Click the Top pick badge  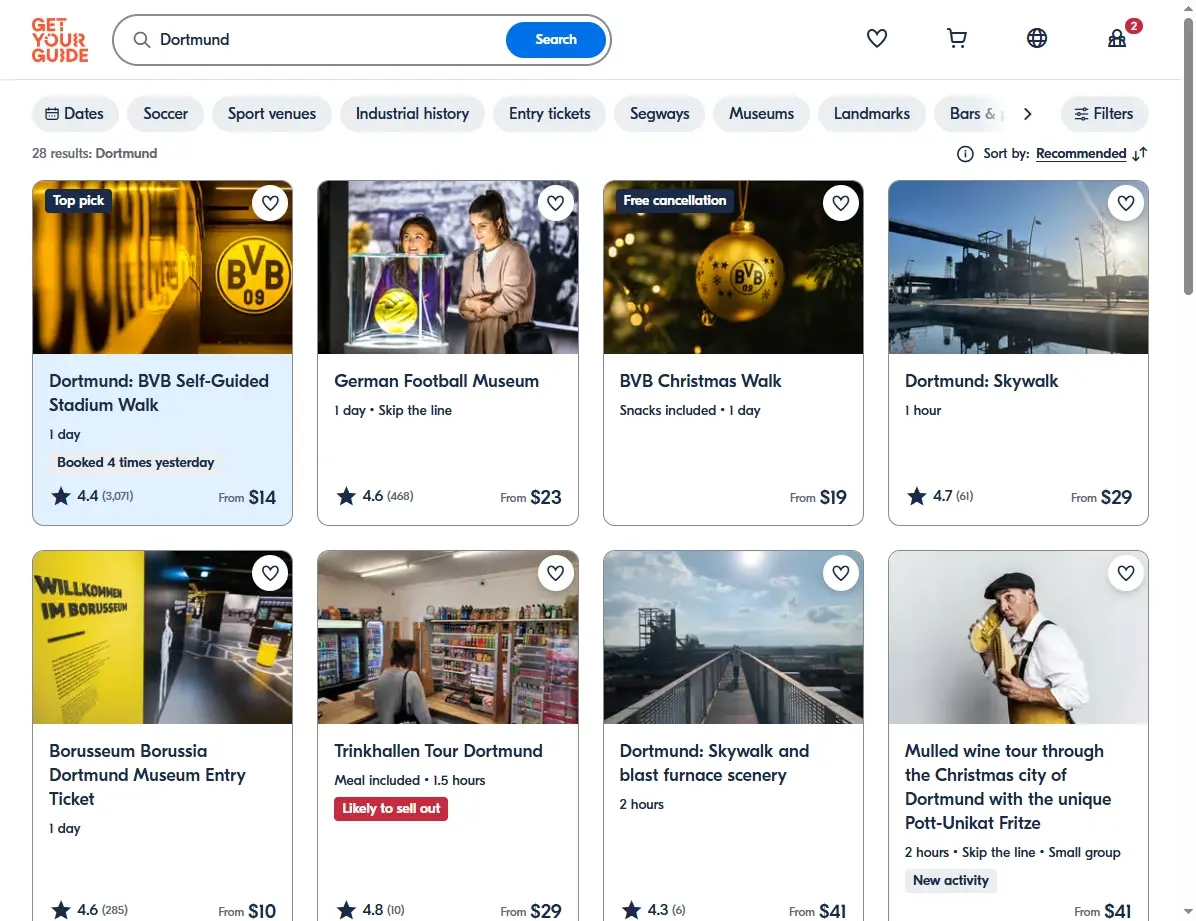tap(79, 201)
